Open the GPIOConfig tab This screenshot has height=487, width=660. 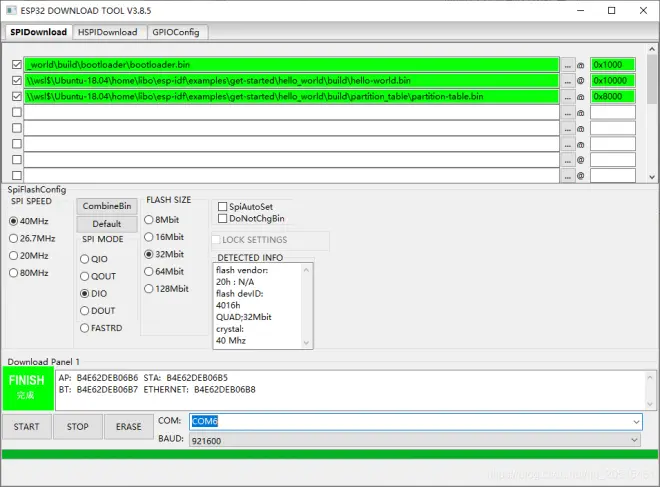(x=176, y=32)
